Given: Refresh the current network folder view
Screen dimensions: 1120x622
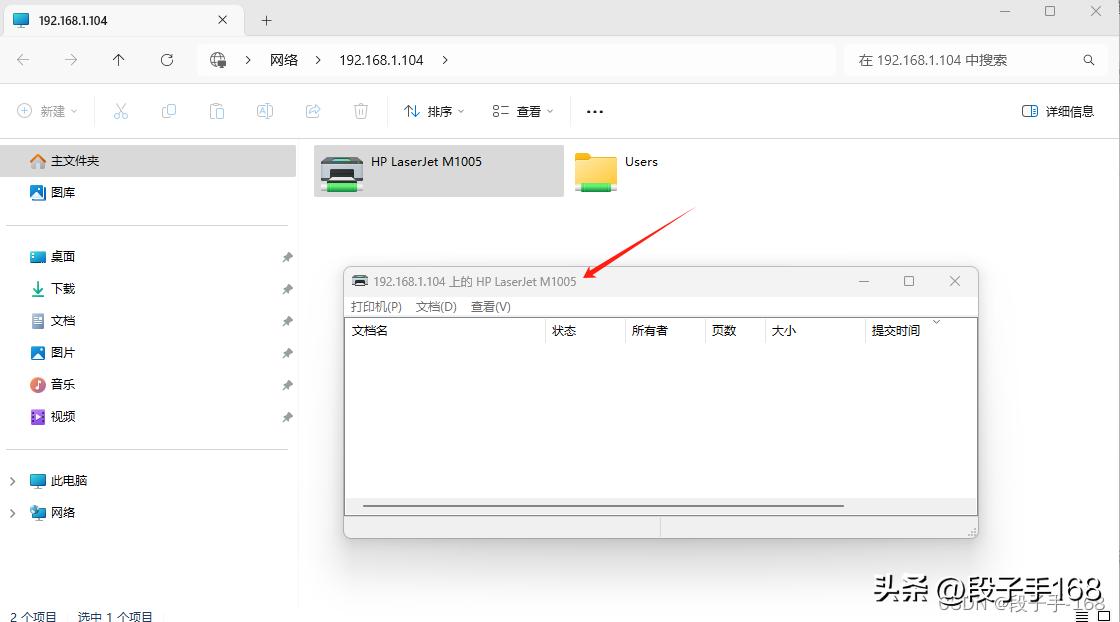Looking at the screenshot, I should click(x=166, y=59).
